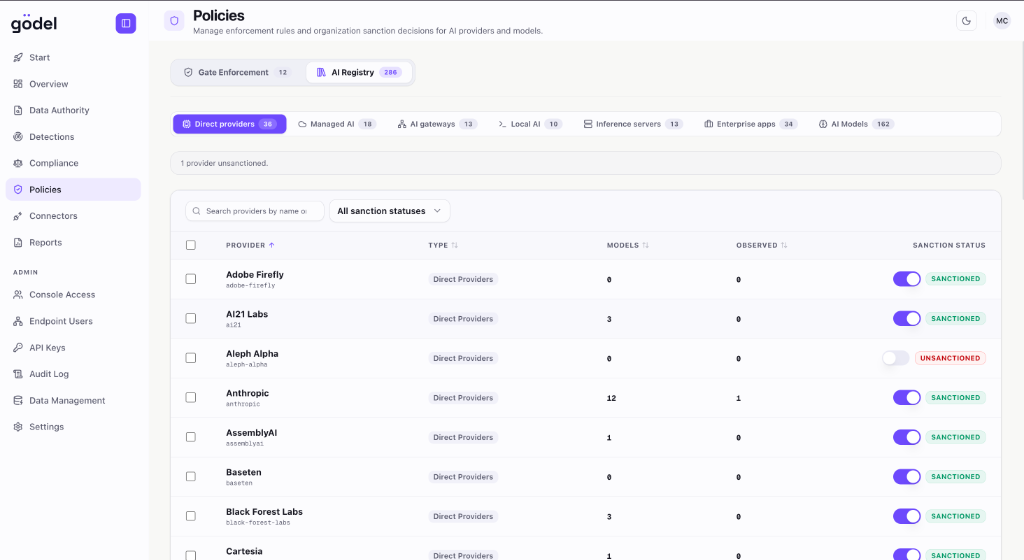Sort by Provider column arrow
The image size is (1024, 560).
click(x=272, y=245)
